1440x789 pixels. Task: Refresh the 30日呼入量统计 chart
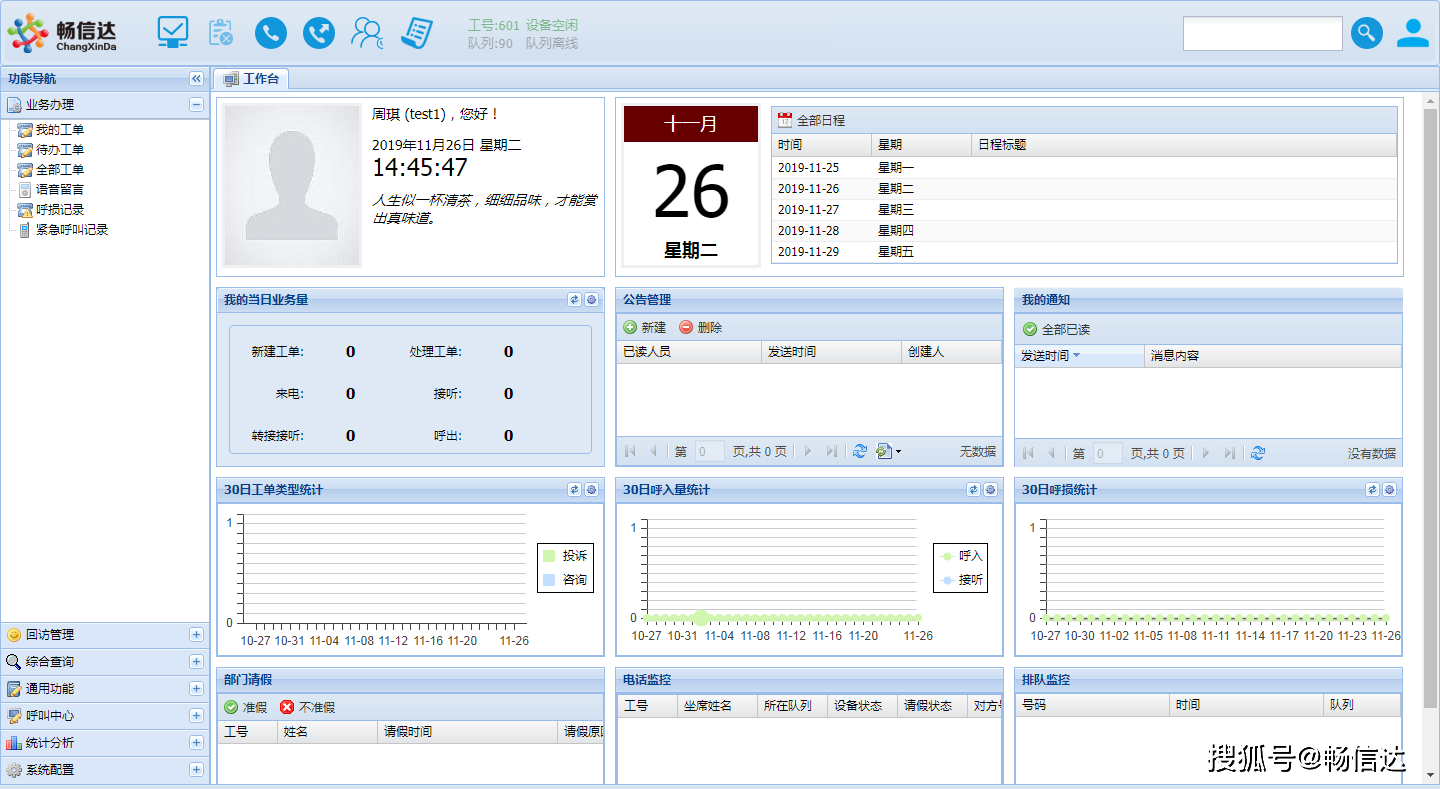click(973, 490)
